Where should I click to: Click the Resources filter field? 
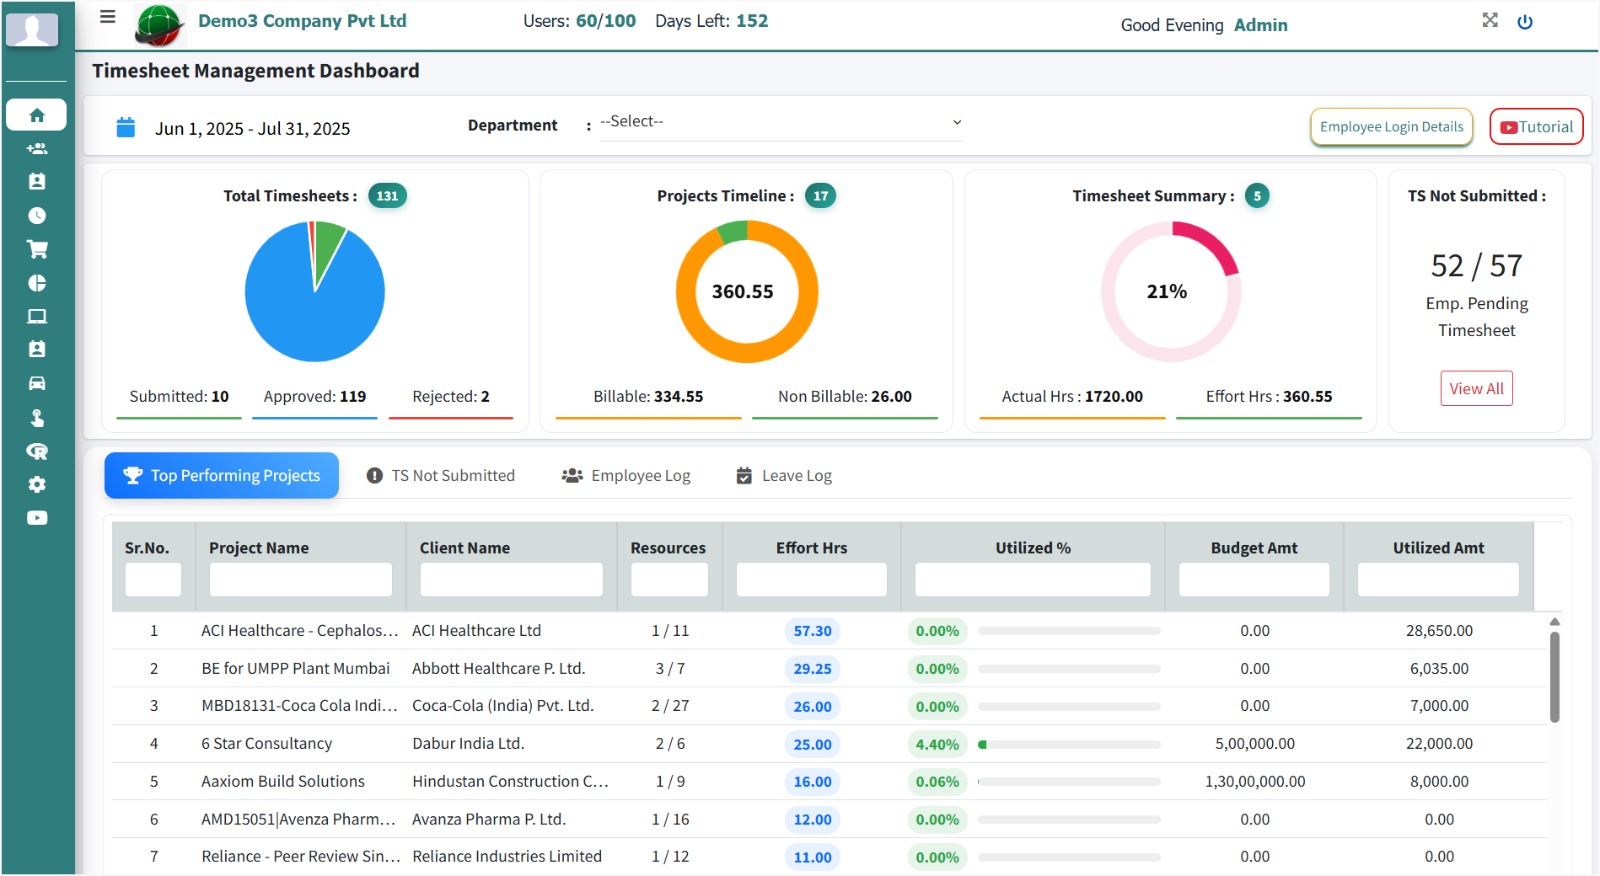click(x=669, y=580)
